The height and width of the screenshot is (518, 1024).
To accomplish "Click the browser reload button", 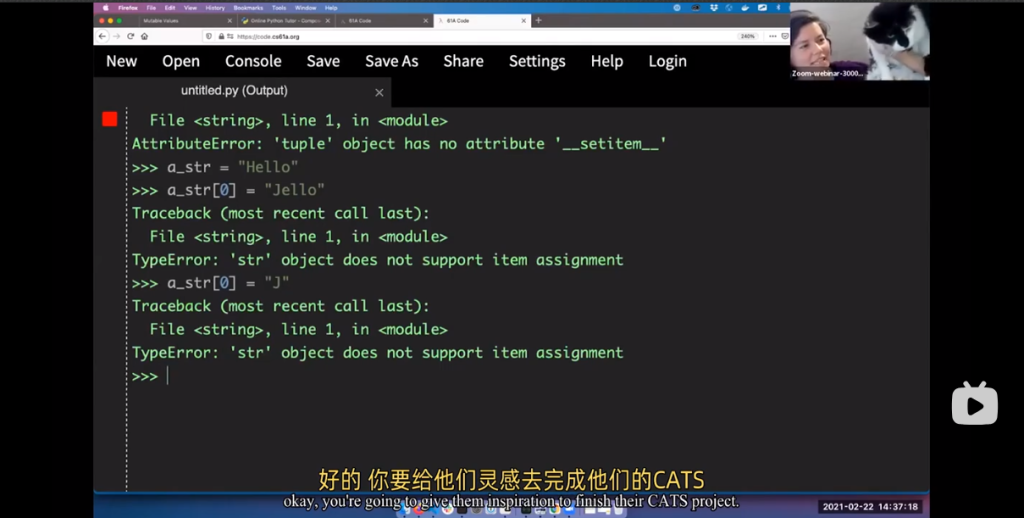I will coord(130,36).
